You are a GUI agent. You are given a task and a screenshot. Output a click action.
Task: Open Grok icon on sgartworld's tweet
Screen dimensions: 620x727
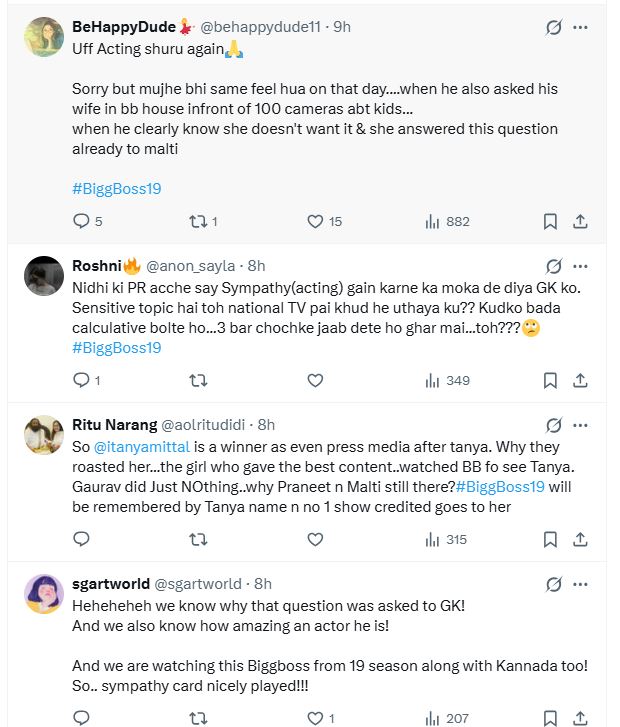553,584
